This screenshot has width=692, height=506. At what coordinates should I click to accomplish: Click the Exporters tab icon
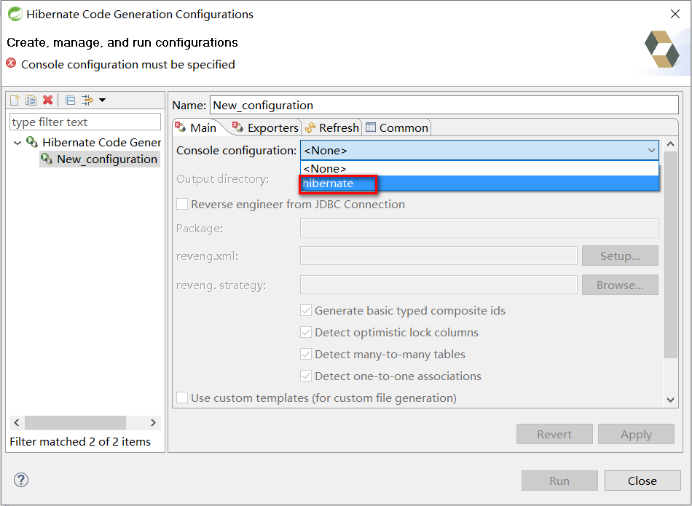click(238, 127)
